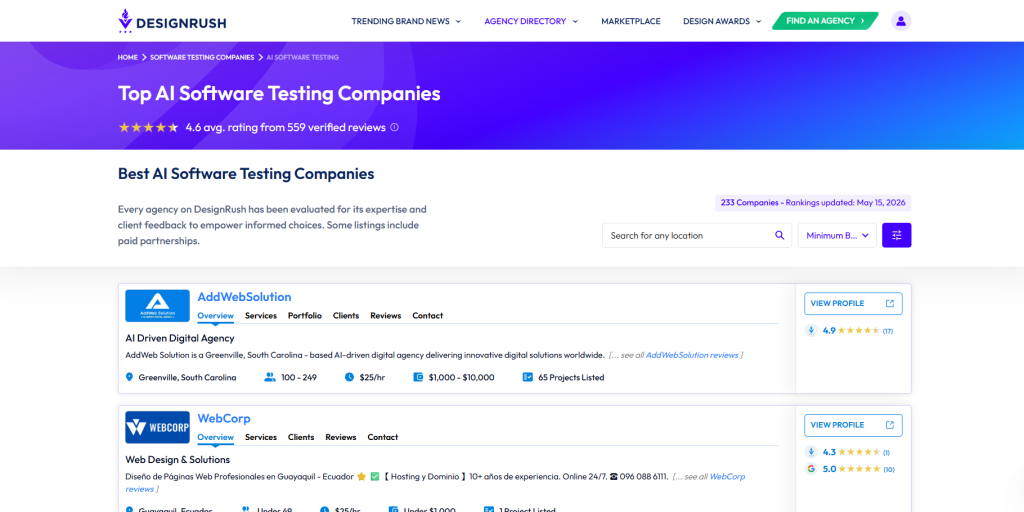Click the 233 Companies rankings updated badge
Image resolution: width=1024 pixels, height=512 pixels.
813,202
